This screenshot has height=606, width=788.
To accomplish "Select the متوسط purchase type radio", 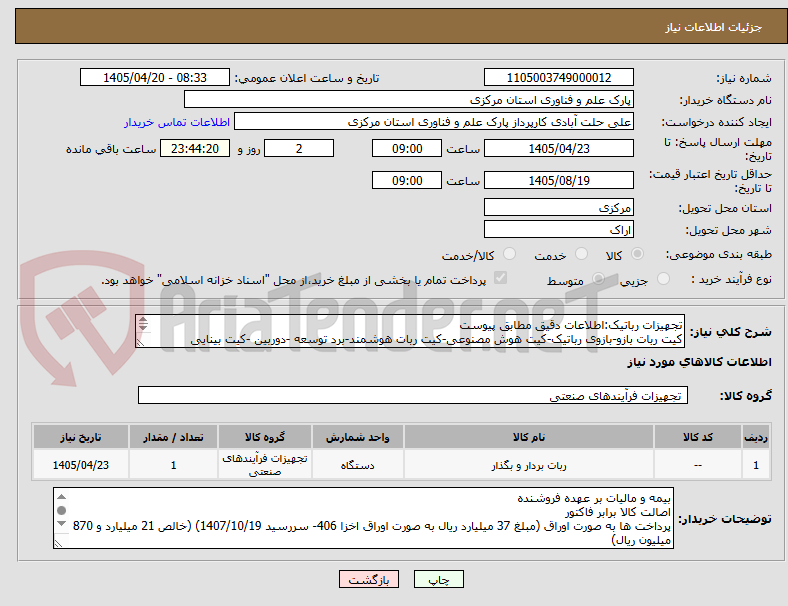I will [x=598, y=278].
